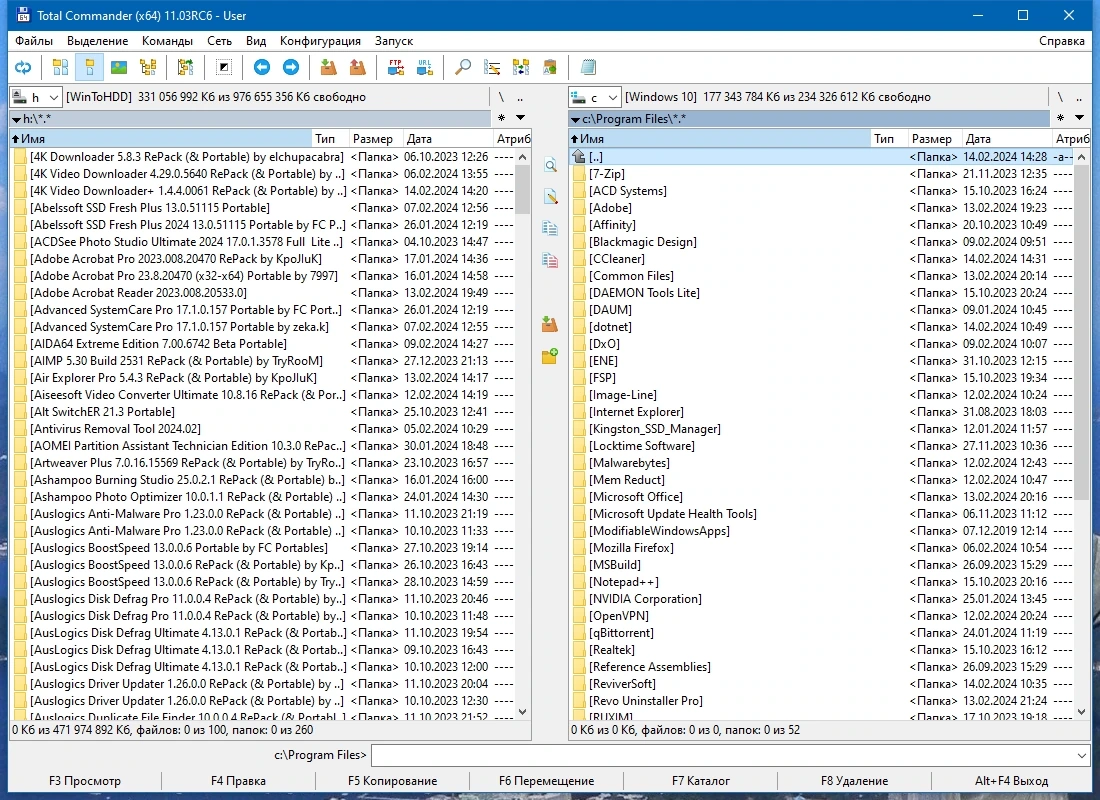The width and height of the screenshot is (1100, 800).
Task: Click the Edit file icon in middle bar
Action: (551, 197)
